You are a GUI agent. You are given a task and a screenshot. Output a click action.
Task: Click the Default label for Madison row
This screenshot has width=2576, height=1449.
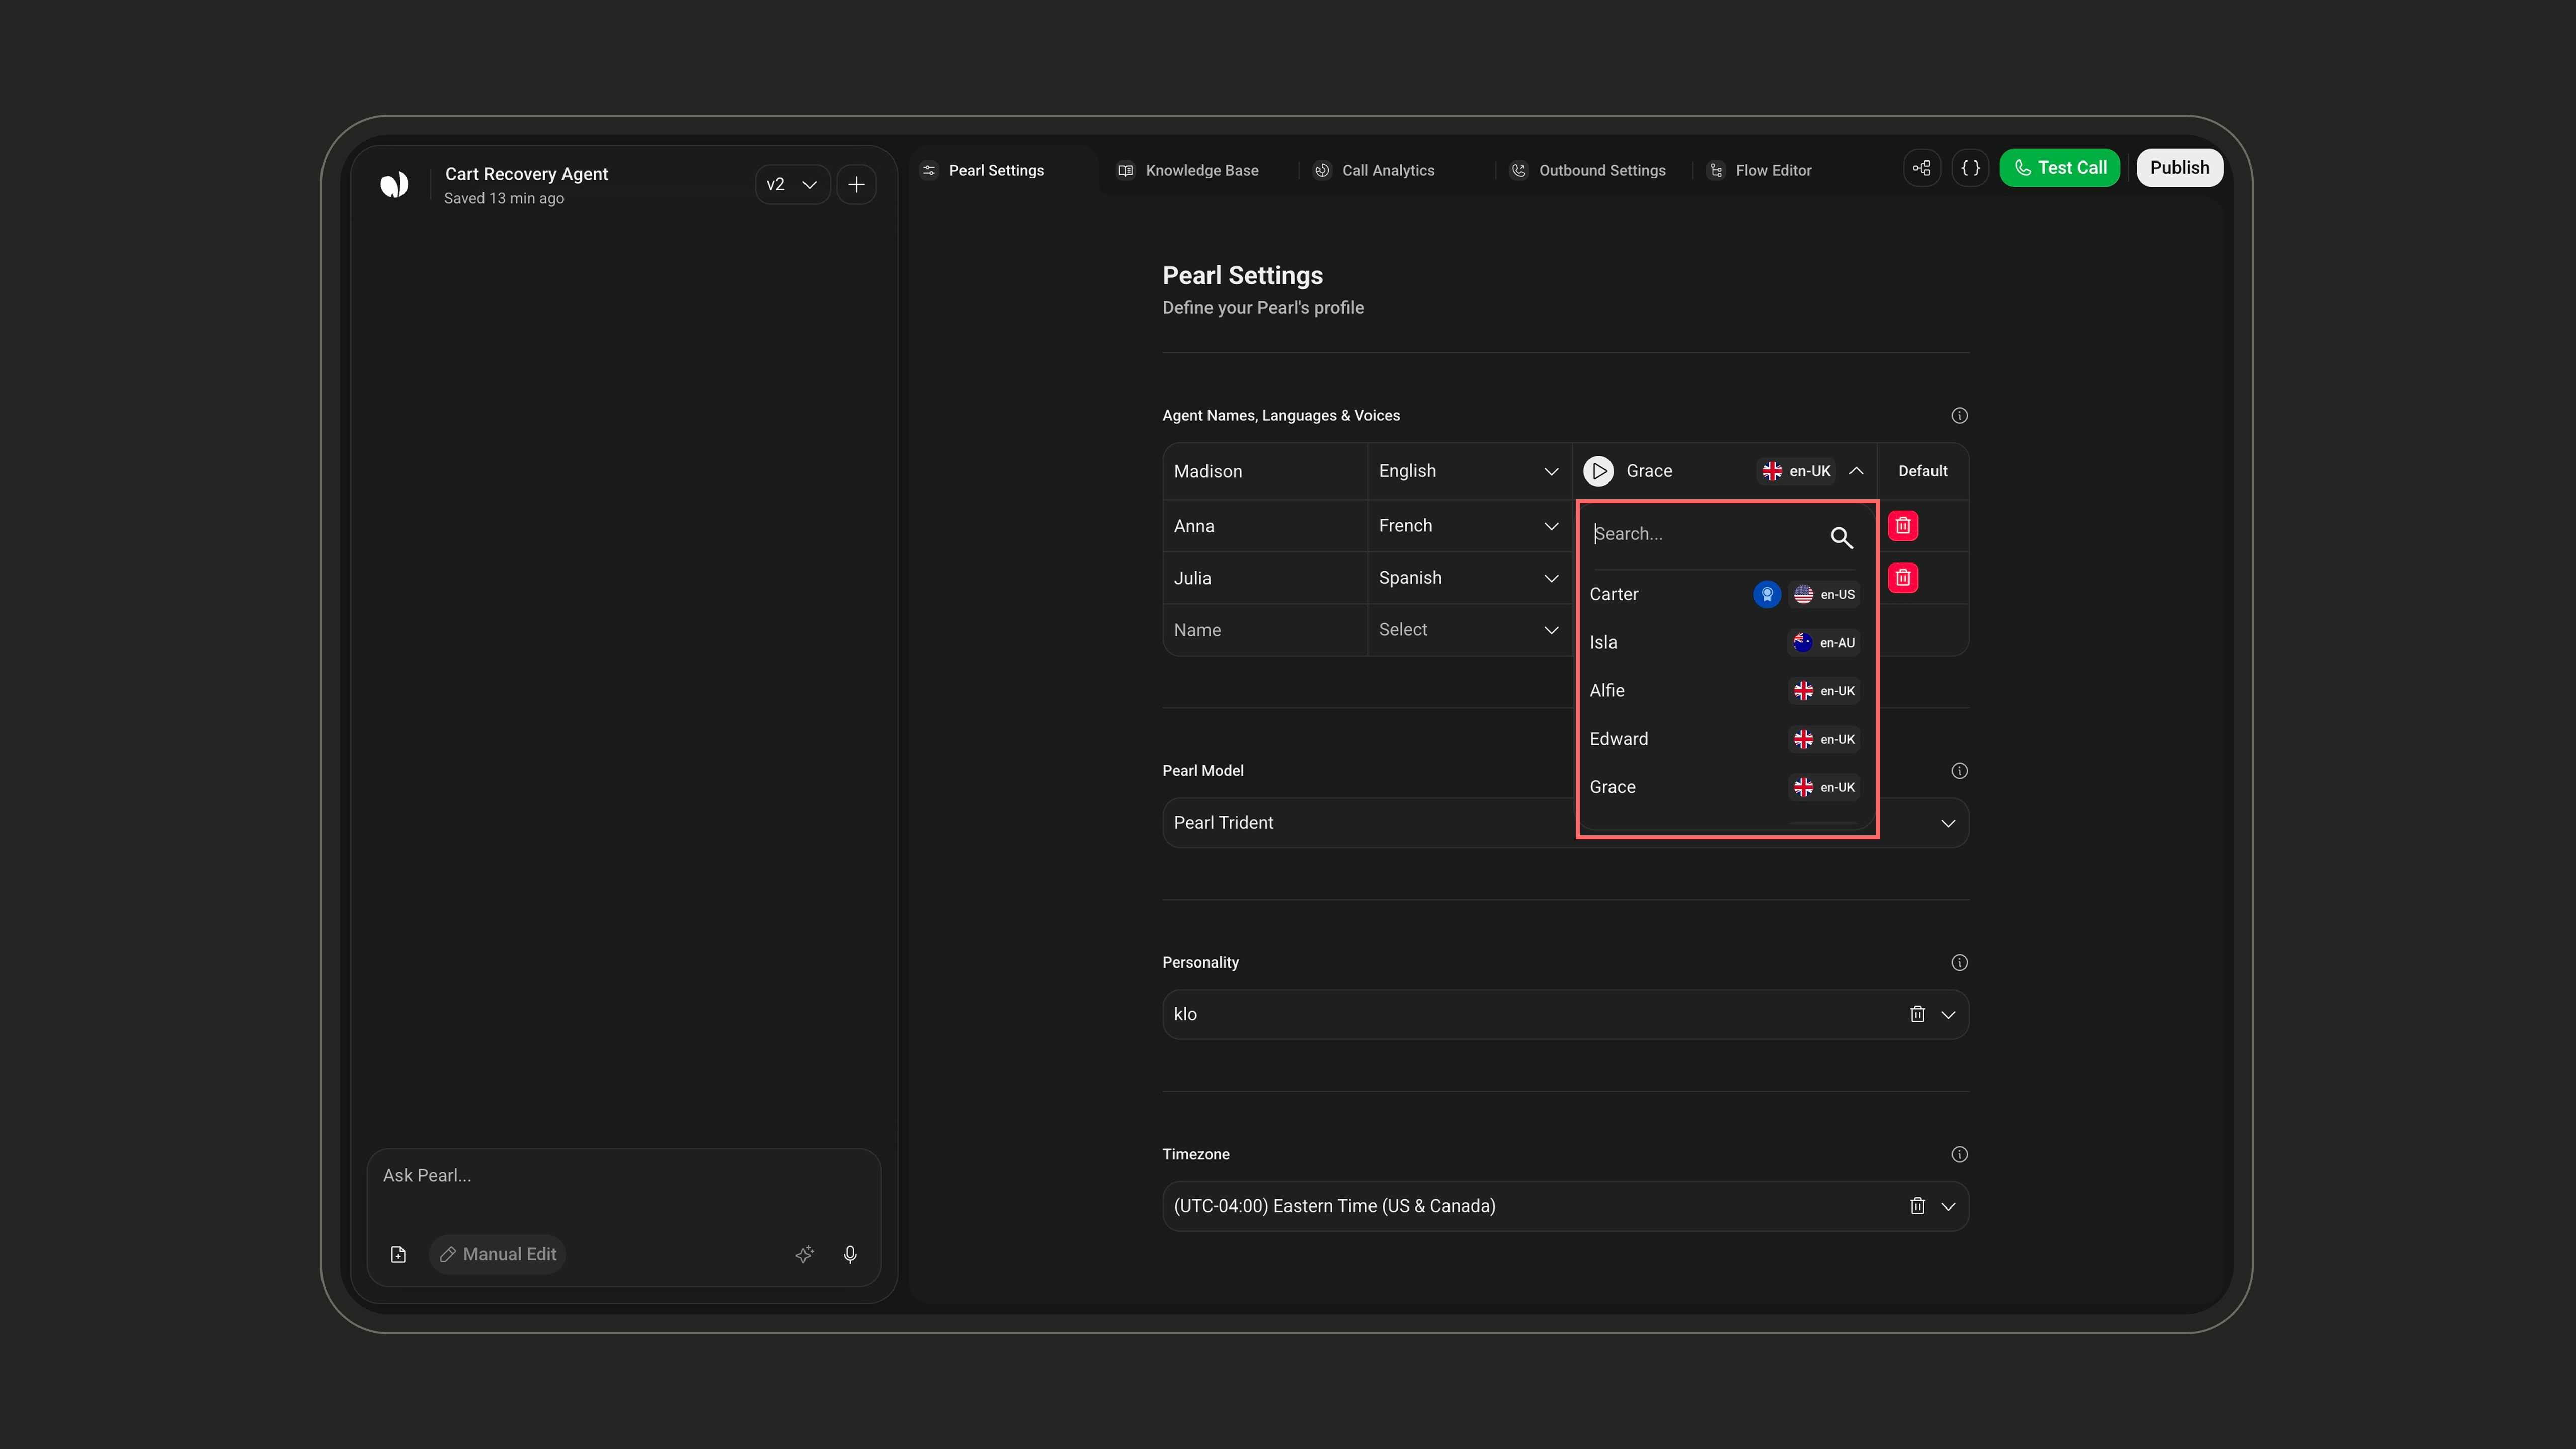point(1922,471)
